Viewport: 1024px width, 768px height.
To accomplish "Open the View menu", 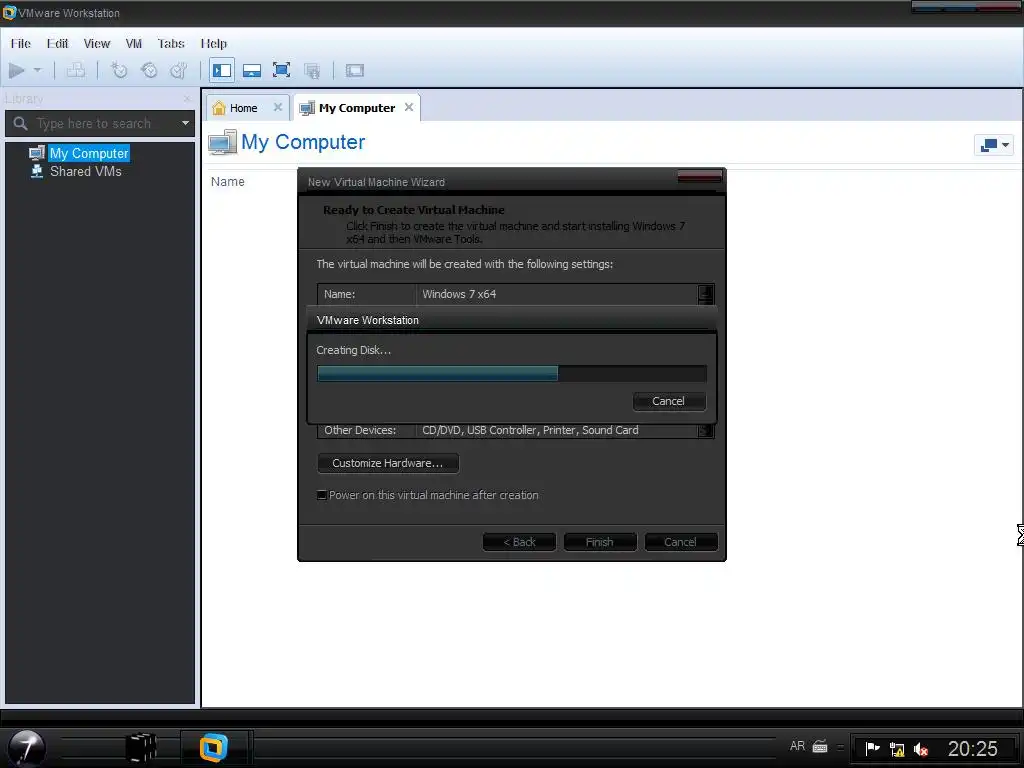I will tap(97, 44).
